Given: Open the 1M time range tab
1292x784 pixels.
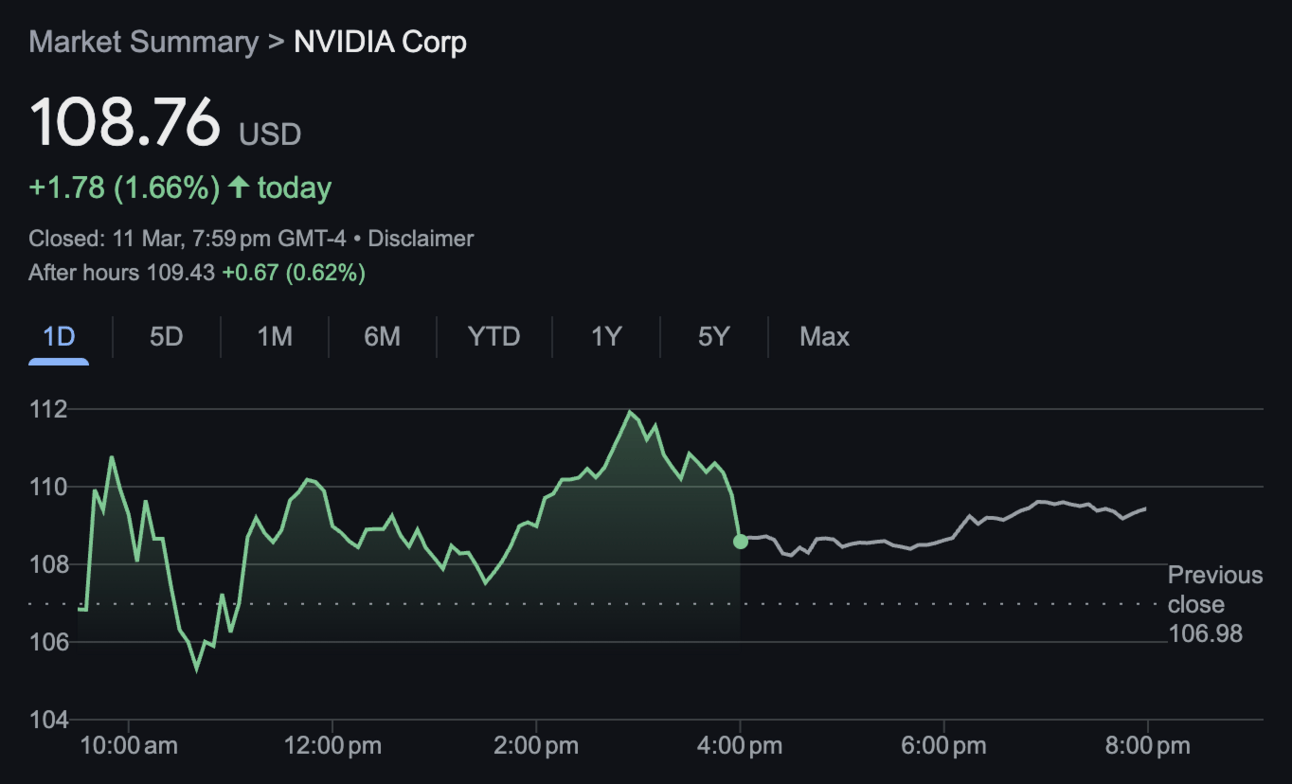Looking at the screenshot, I should coord(274,337).
